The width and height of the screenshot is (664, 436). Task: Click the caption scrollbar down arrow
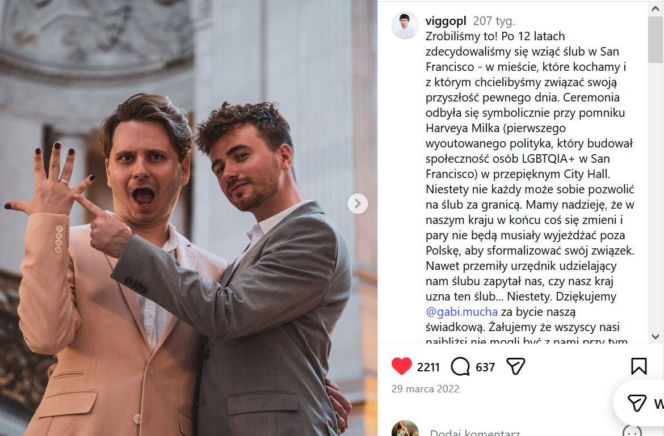click(x=656, y=337)
